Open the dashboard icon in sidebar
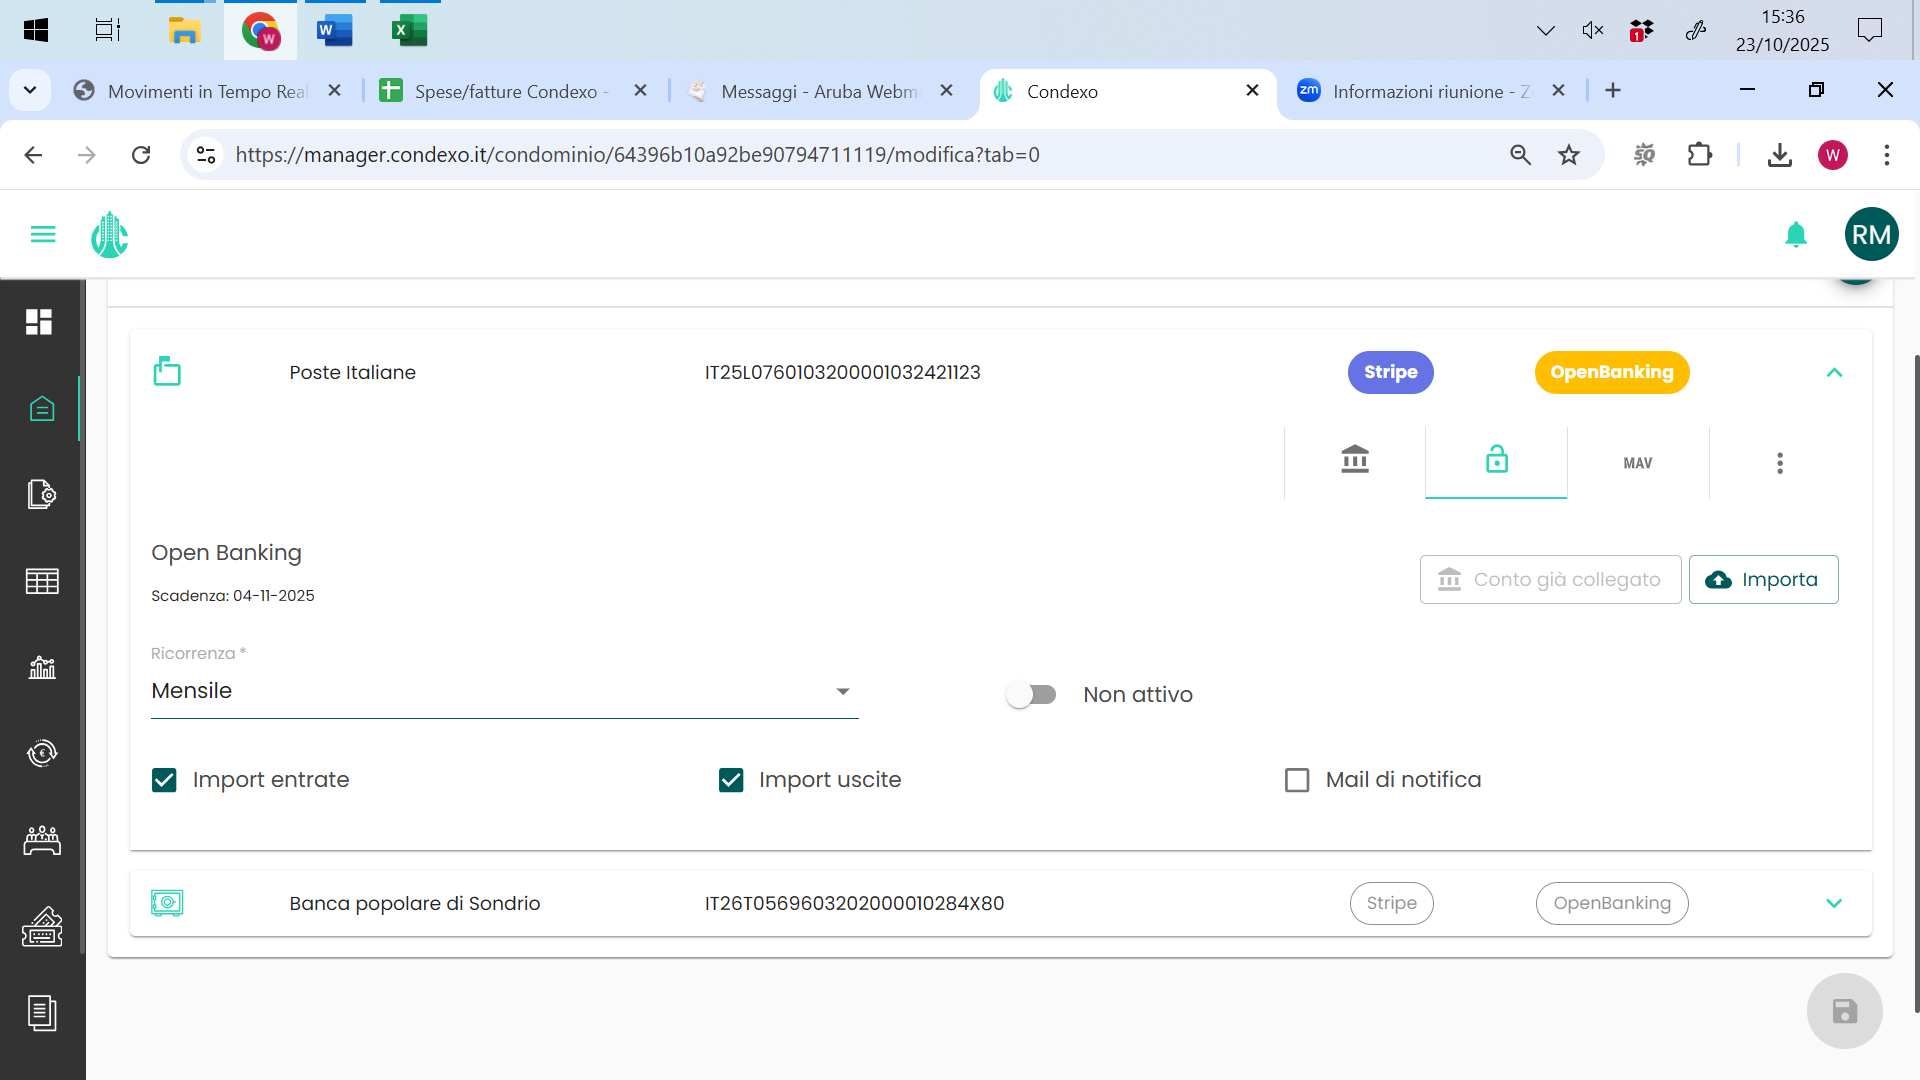This screenshot has width=1920, height=1080. tap(39, 322)
